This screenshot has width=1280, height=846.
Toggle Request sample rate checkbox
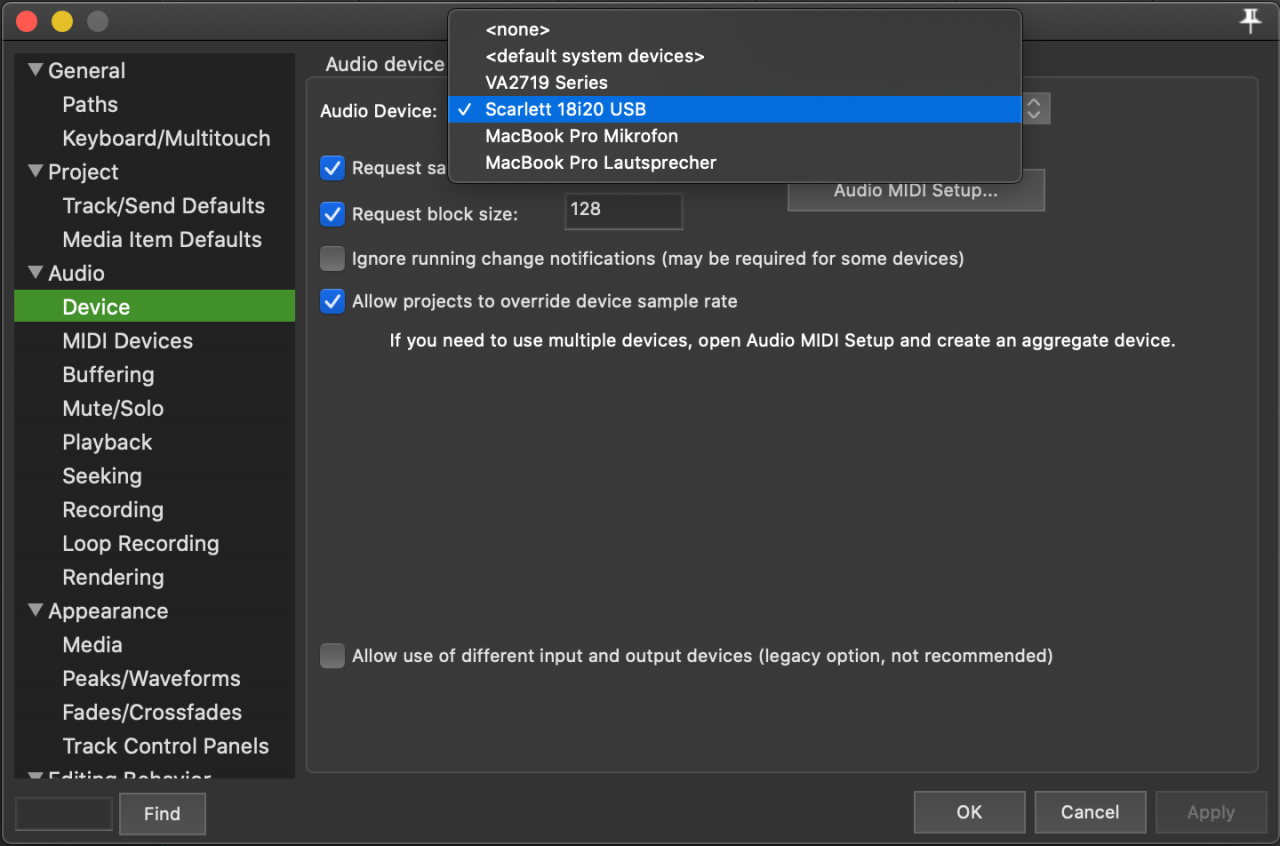332,168
